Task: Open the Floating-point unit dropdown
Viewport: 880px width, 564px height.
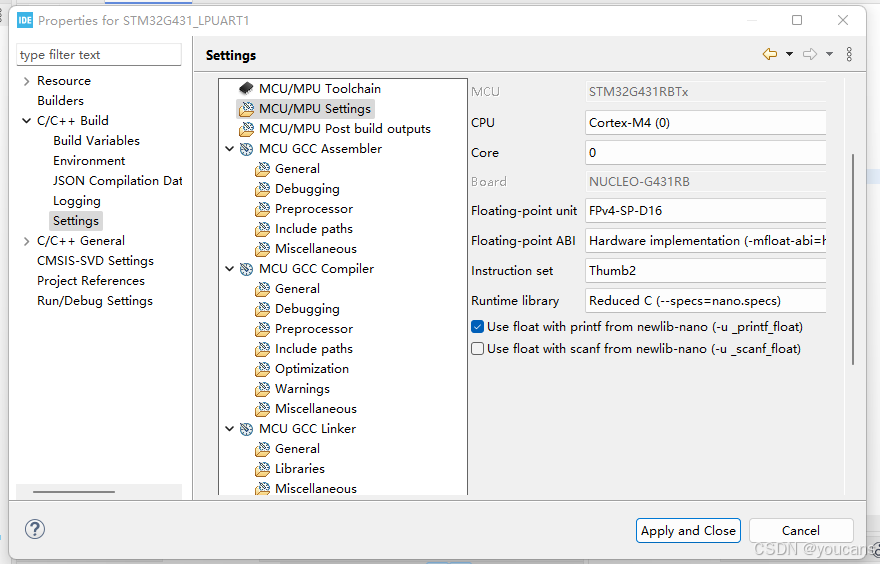Action: 705,211
